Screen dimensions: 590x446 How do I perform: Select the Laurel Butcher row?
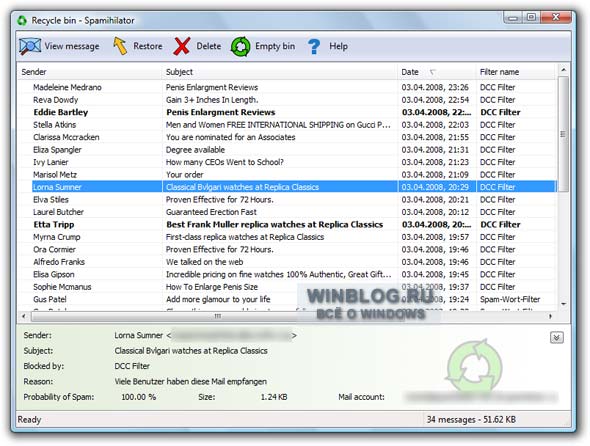287,212
